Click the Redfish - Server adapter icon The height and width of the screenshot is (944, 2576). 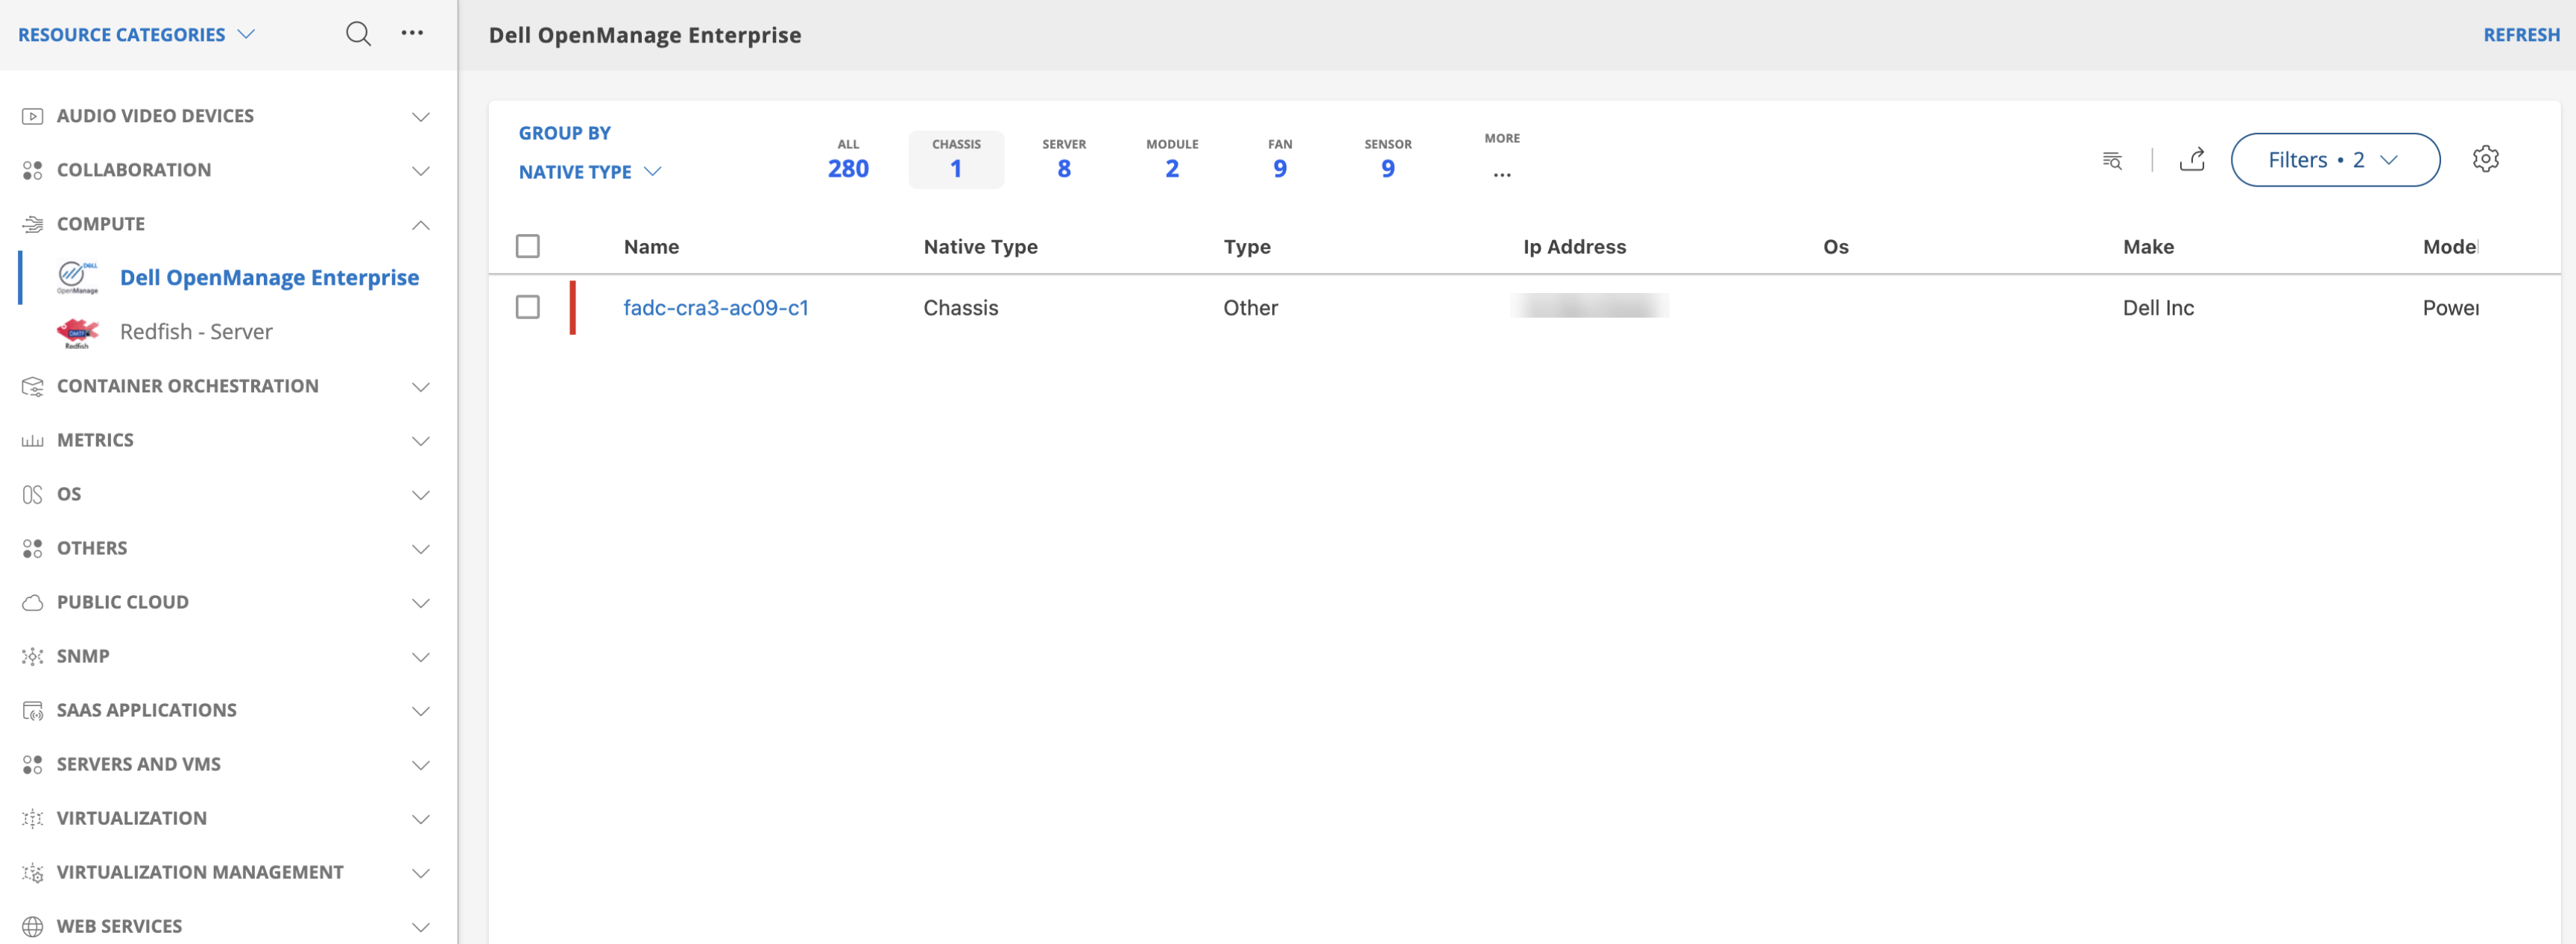(x=78, y=331)
